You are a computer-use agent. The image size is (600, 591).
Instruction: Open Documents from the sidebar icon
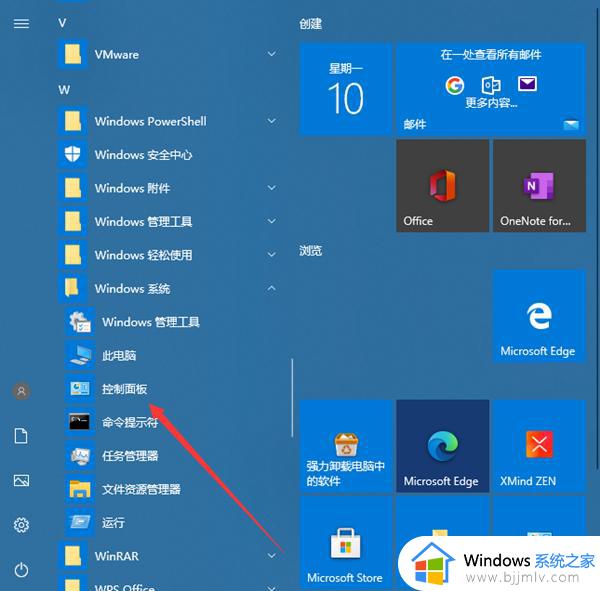(21, 436)
